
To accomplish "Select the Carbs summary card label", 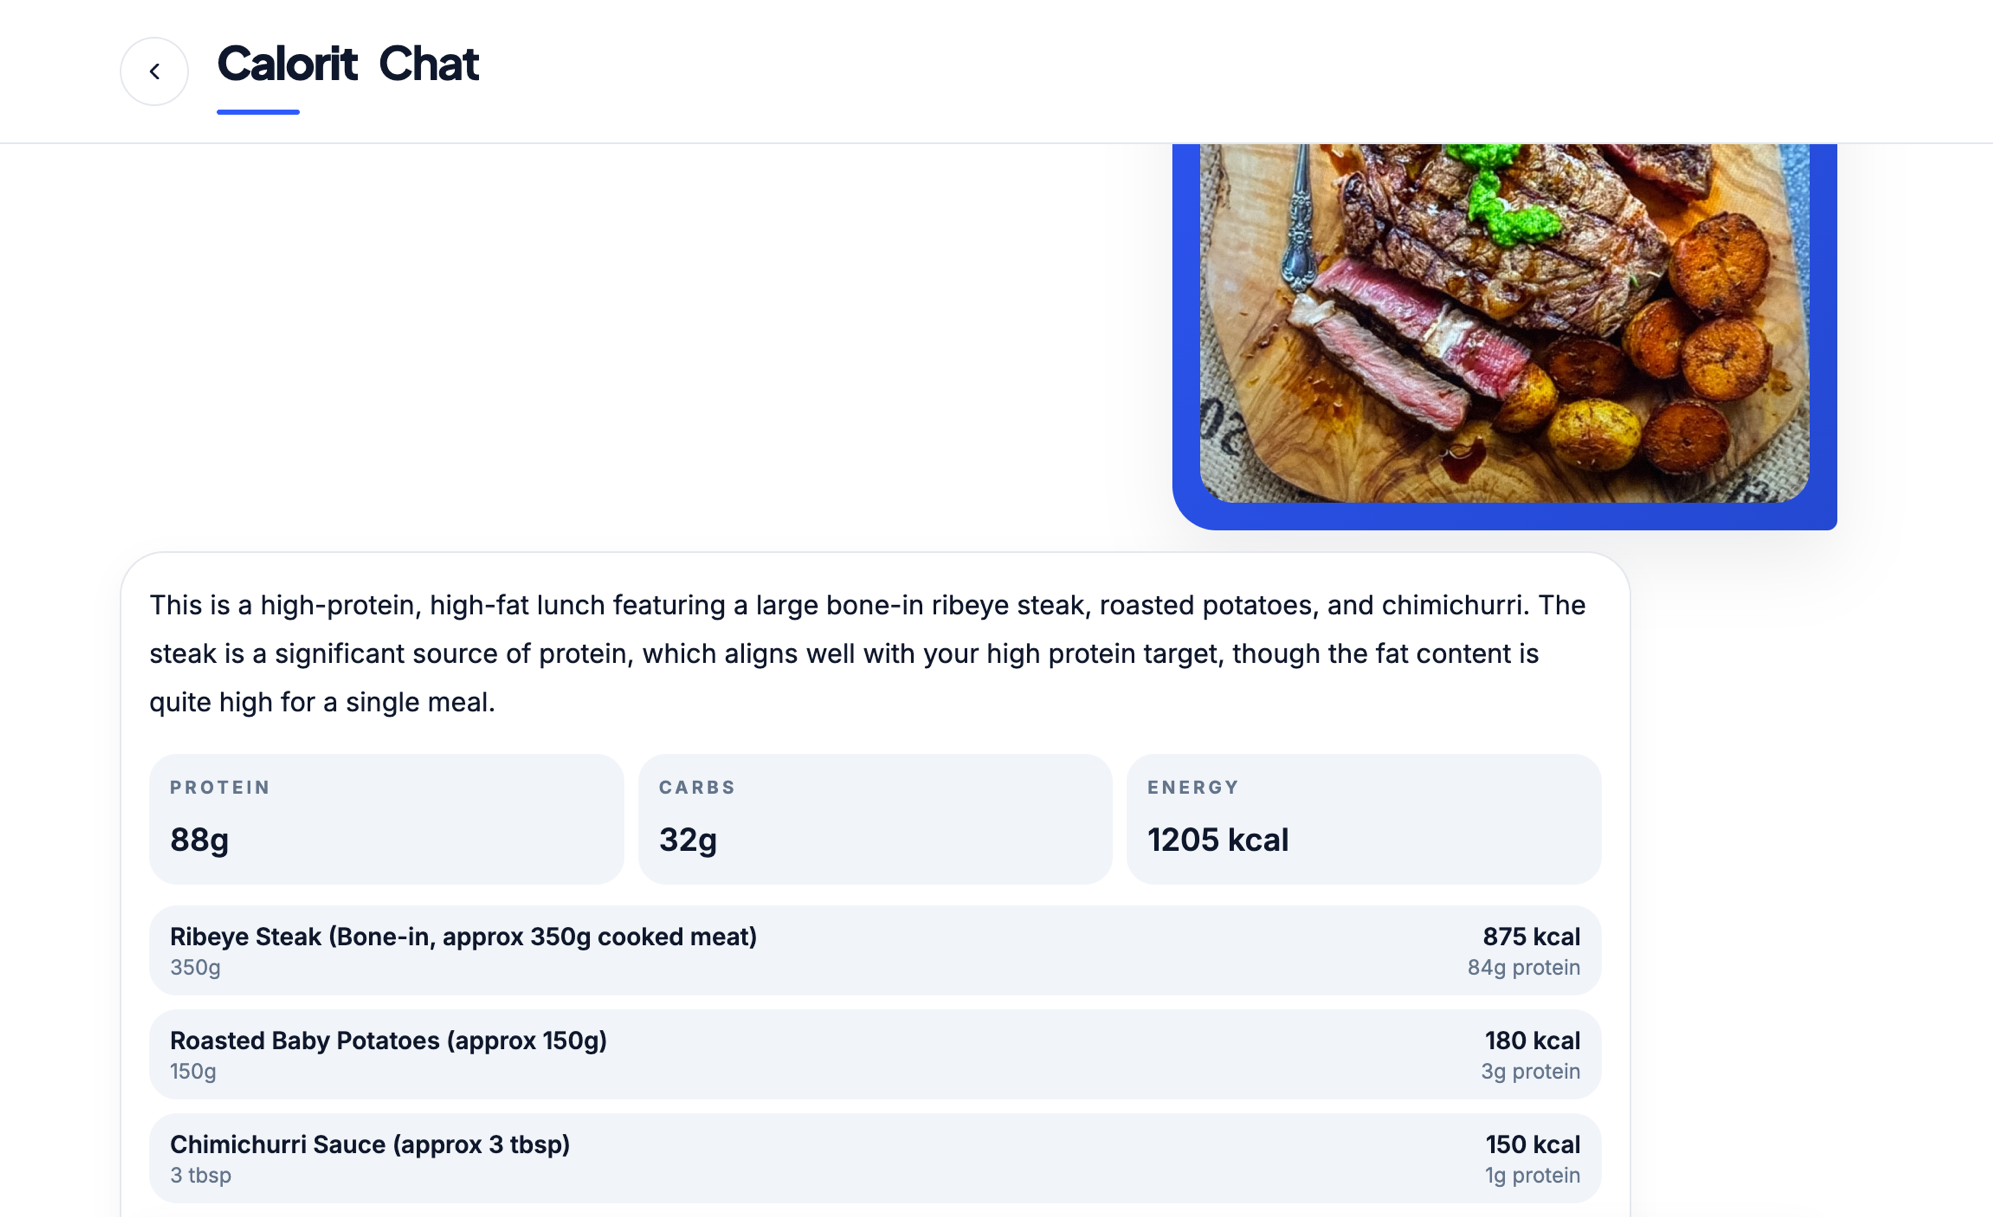I will point(697,787).
